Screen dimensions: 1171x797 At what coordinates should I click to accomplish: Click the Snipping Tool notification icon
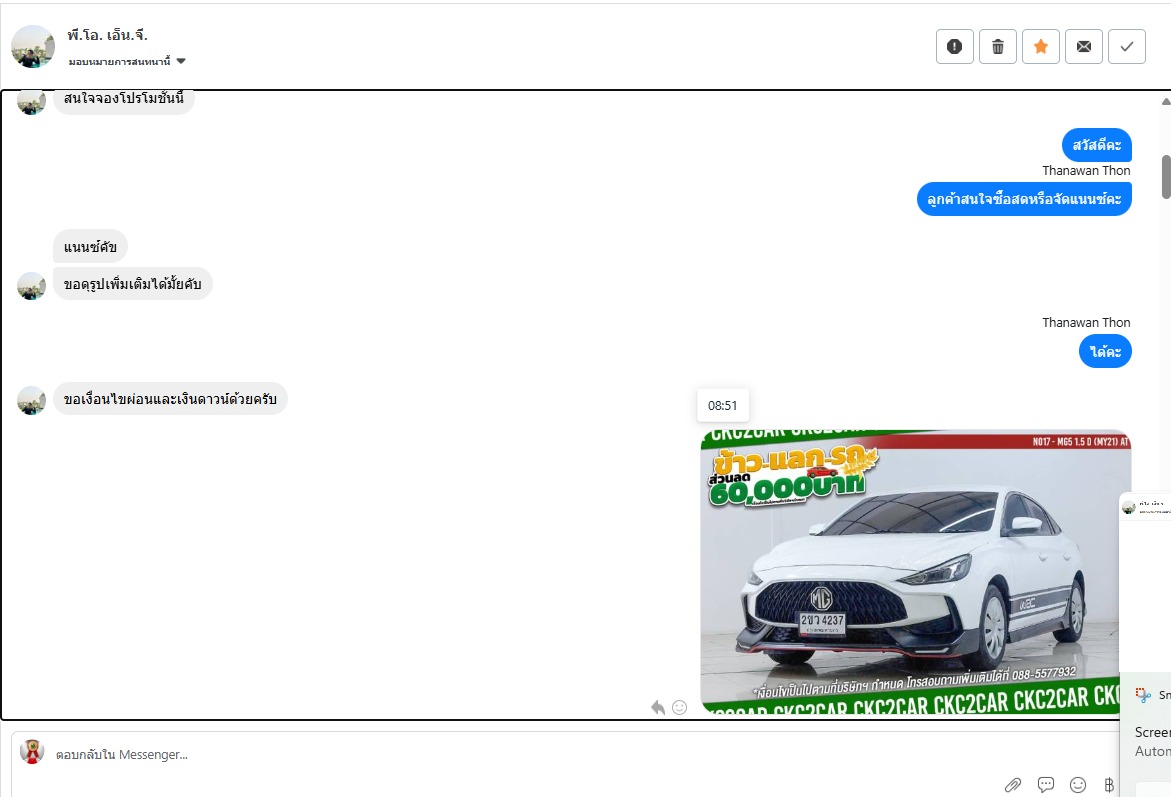coord(1143,695)
